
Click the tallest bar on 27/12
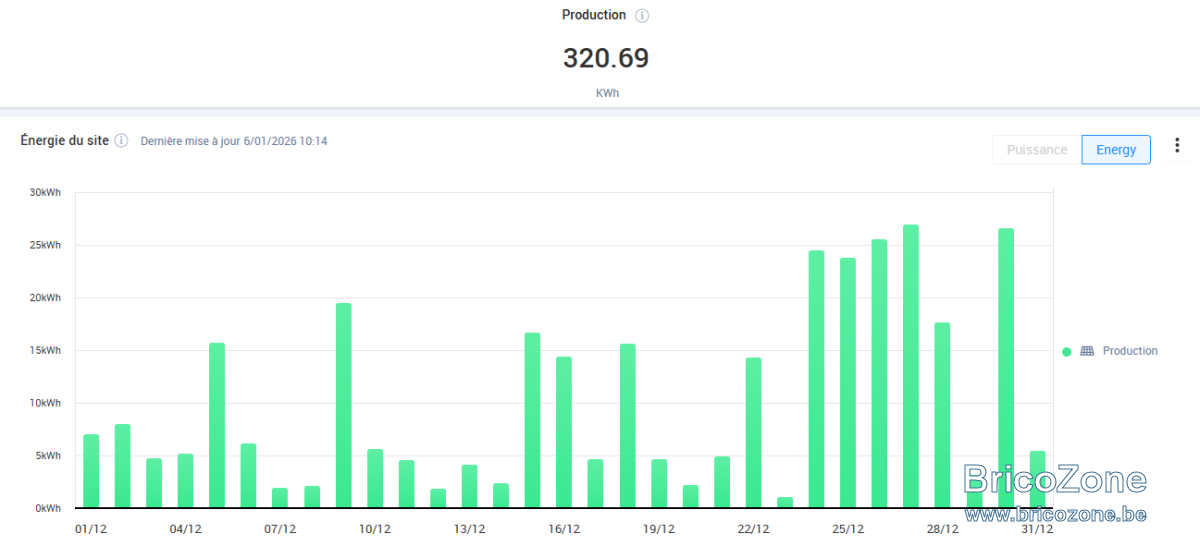tap(911, 366)
